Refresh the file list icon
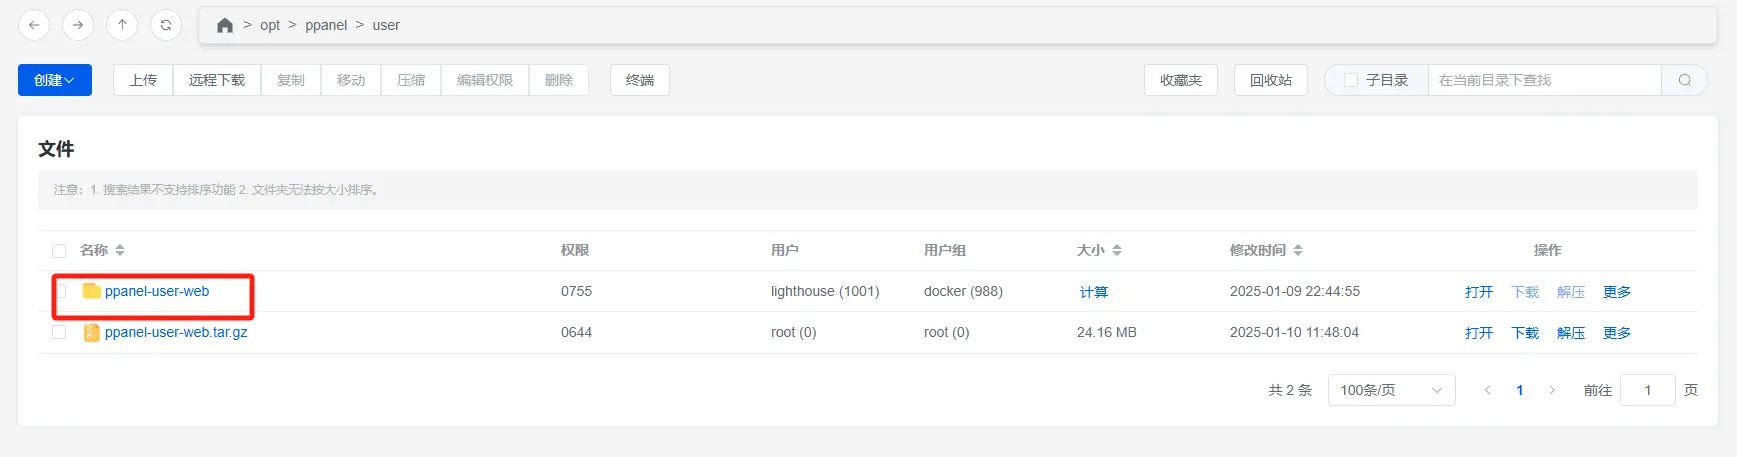Image resolution: width=1737 pixels, height=457 pixels. pos(166,25)
